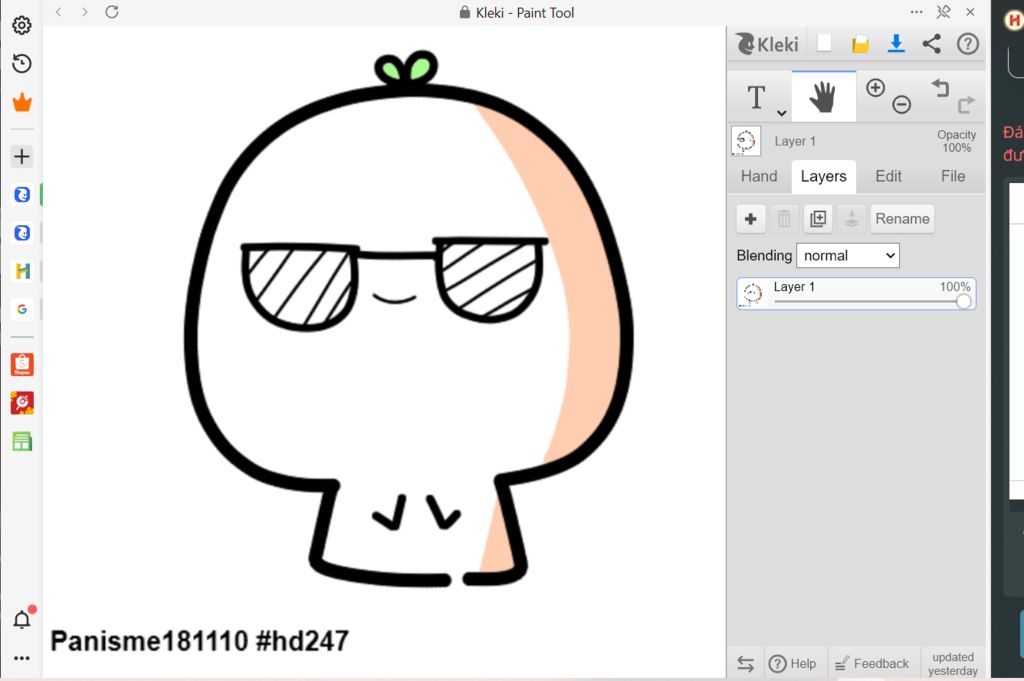Open the Feedback link
1024x681 pixels.
(872, 663)
